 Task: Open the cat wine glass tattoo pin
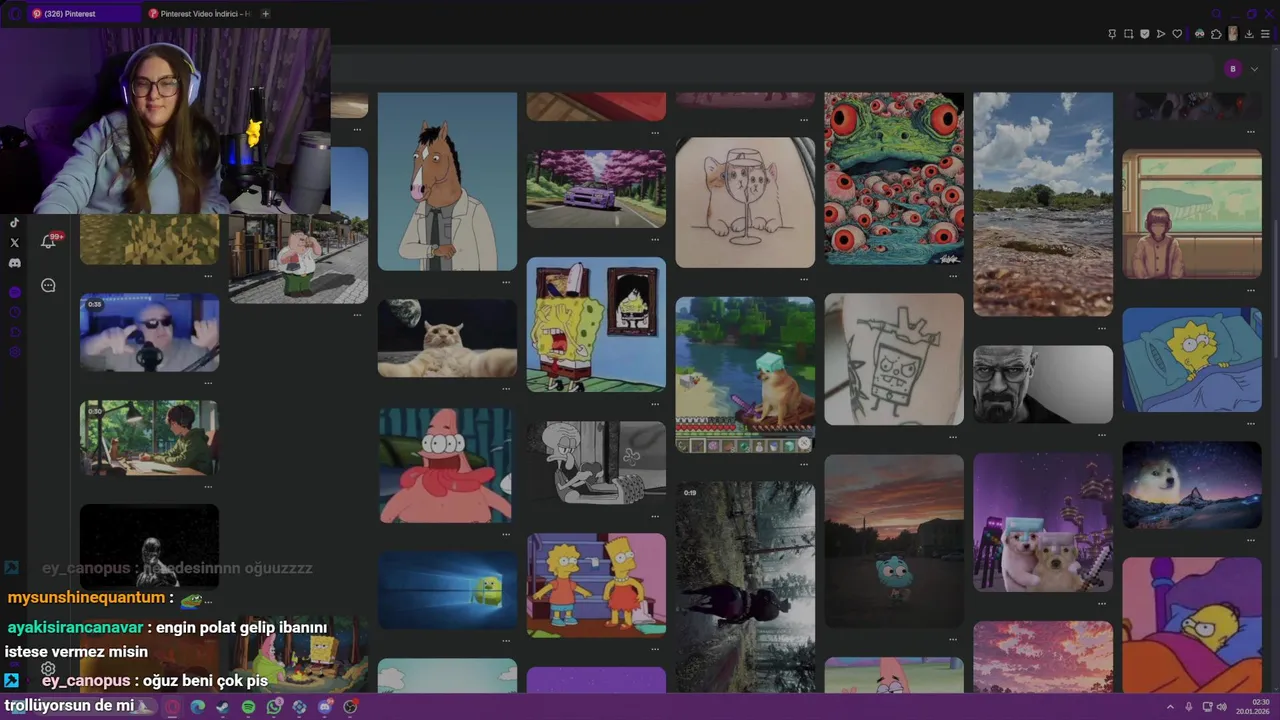coord(745,203)
